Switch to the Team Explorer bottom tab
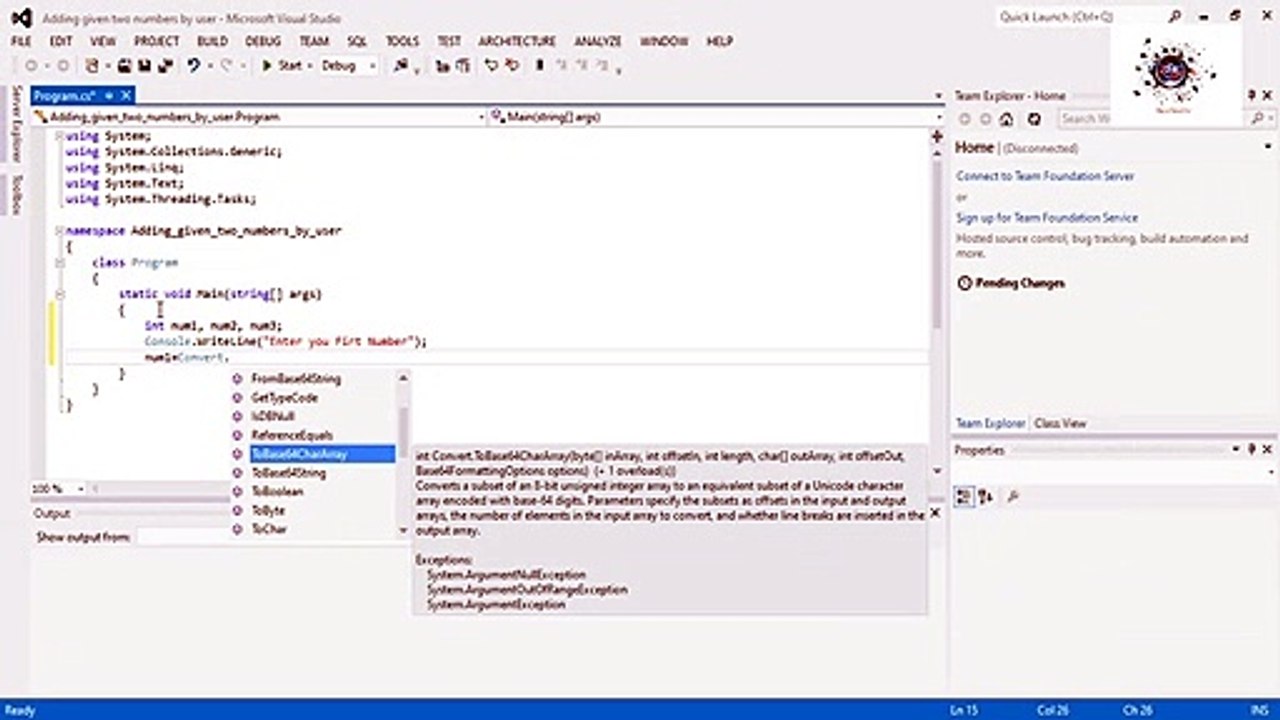The width and height of the screenshot is (1280, 720). point(990,423)
